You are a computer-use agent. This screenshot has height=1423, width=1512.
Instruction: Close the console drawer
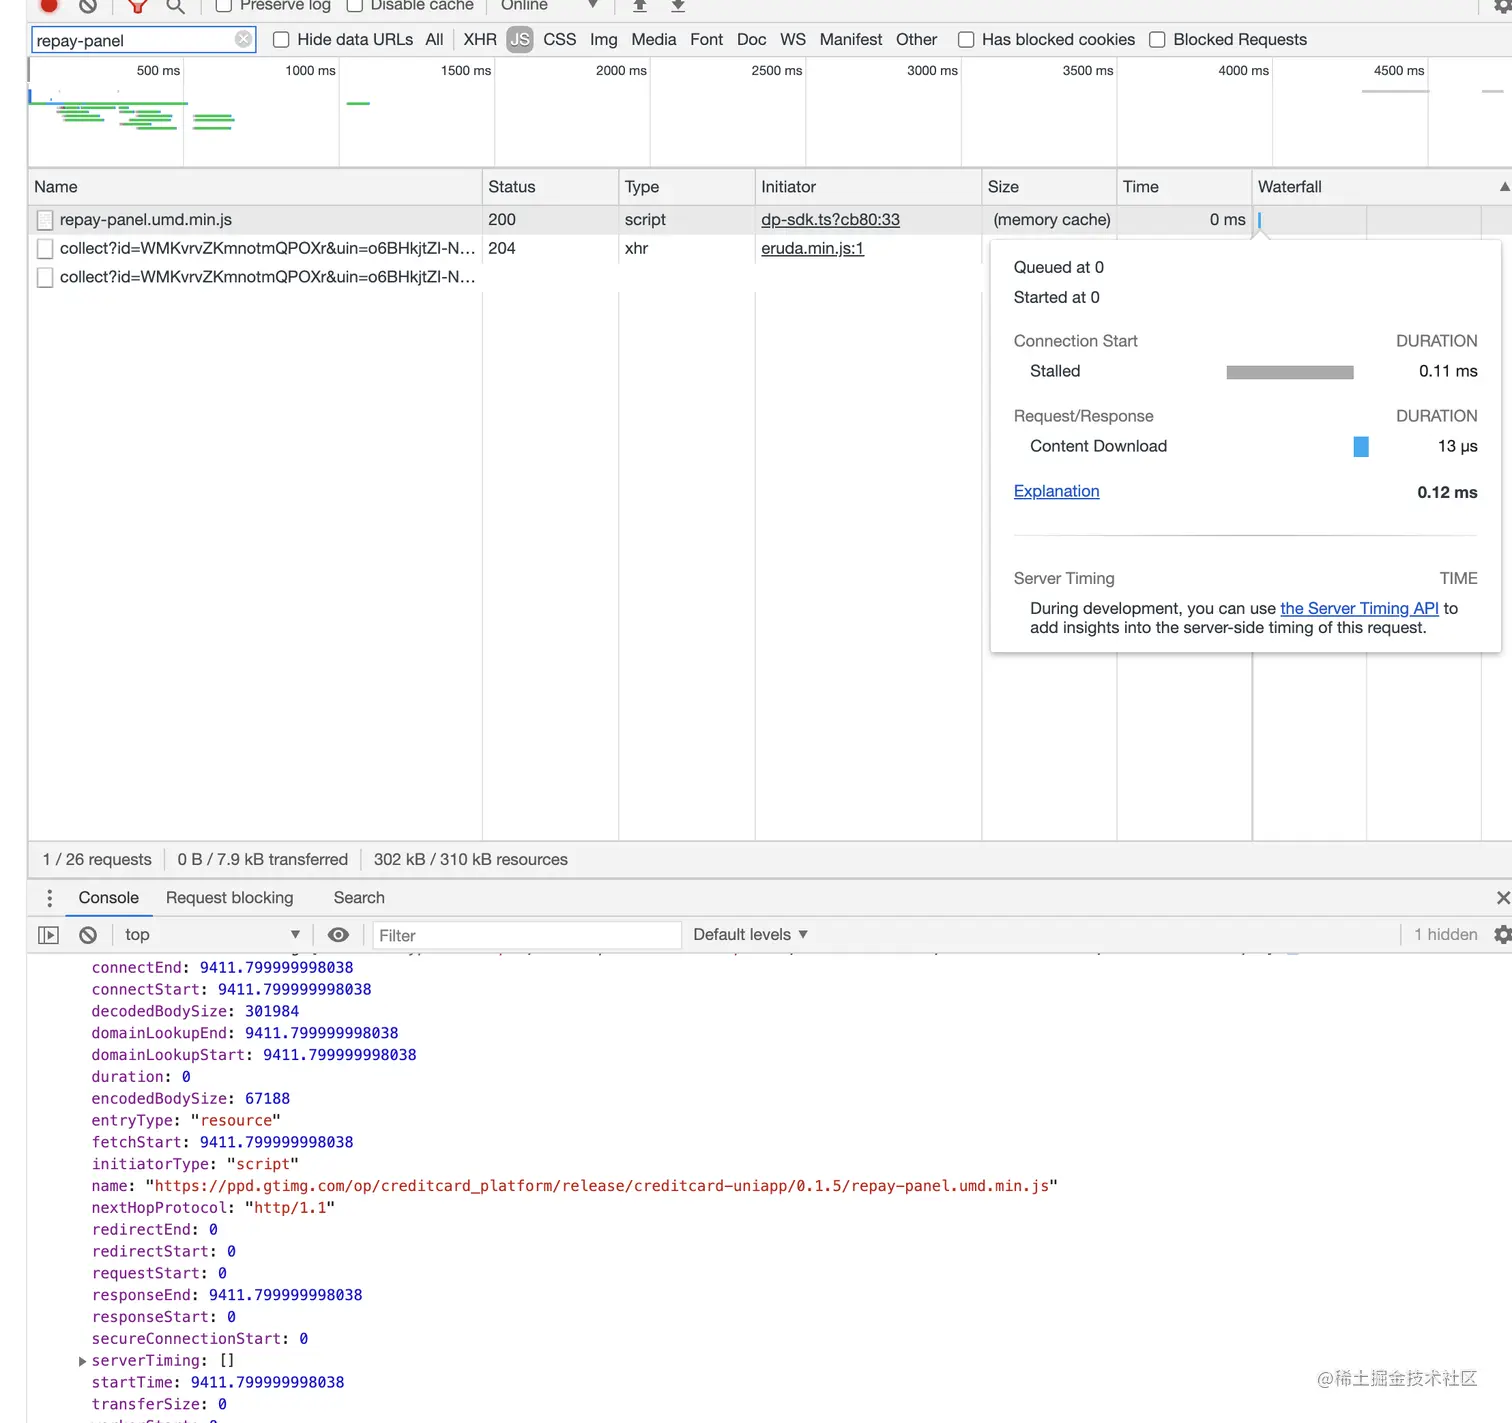[x=1502, y=898]
